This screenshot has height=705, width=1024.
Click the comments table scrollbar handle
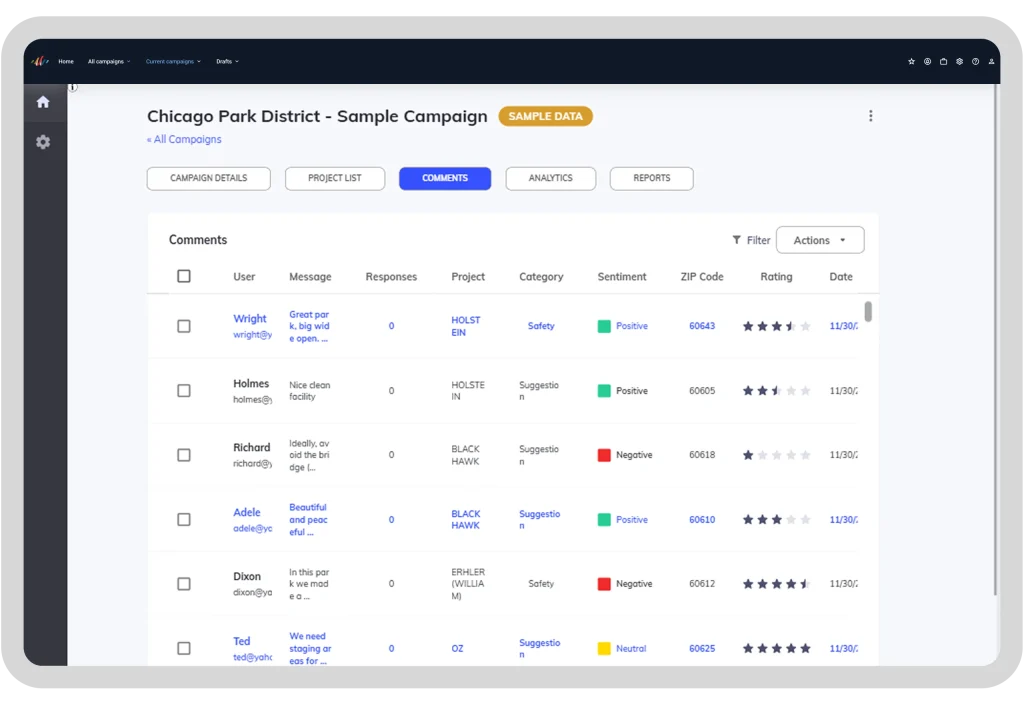868,311
